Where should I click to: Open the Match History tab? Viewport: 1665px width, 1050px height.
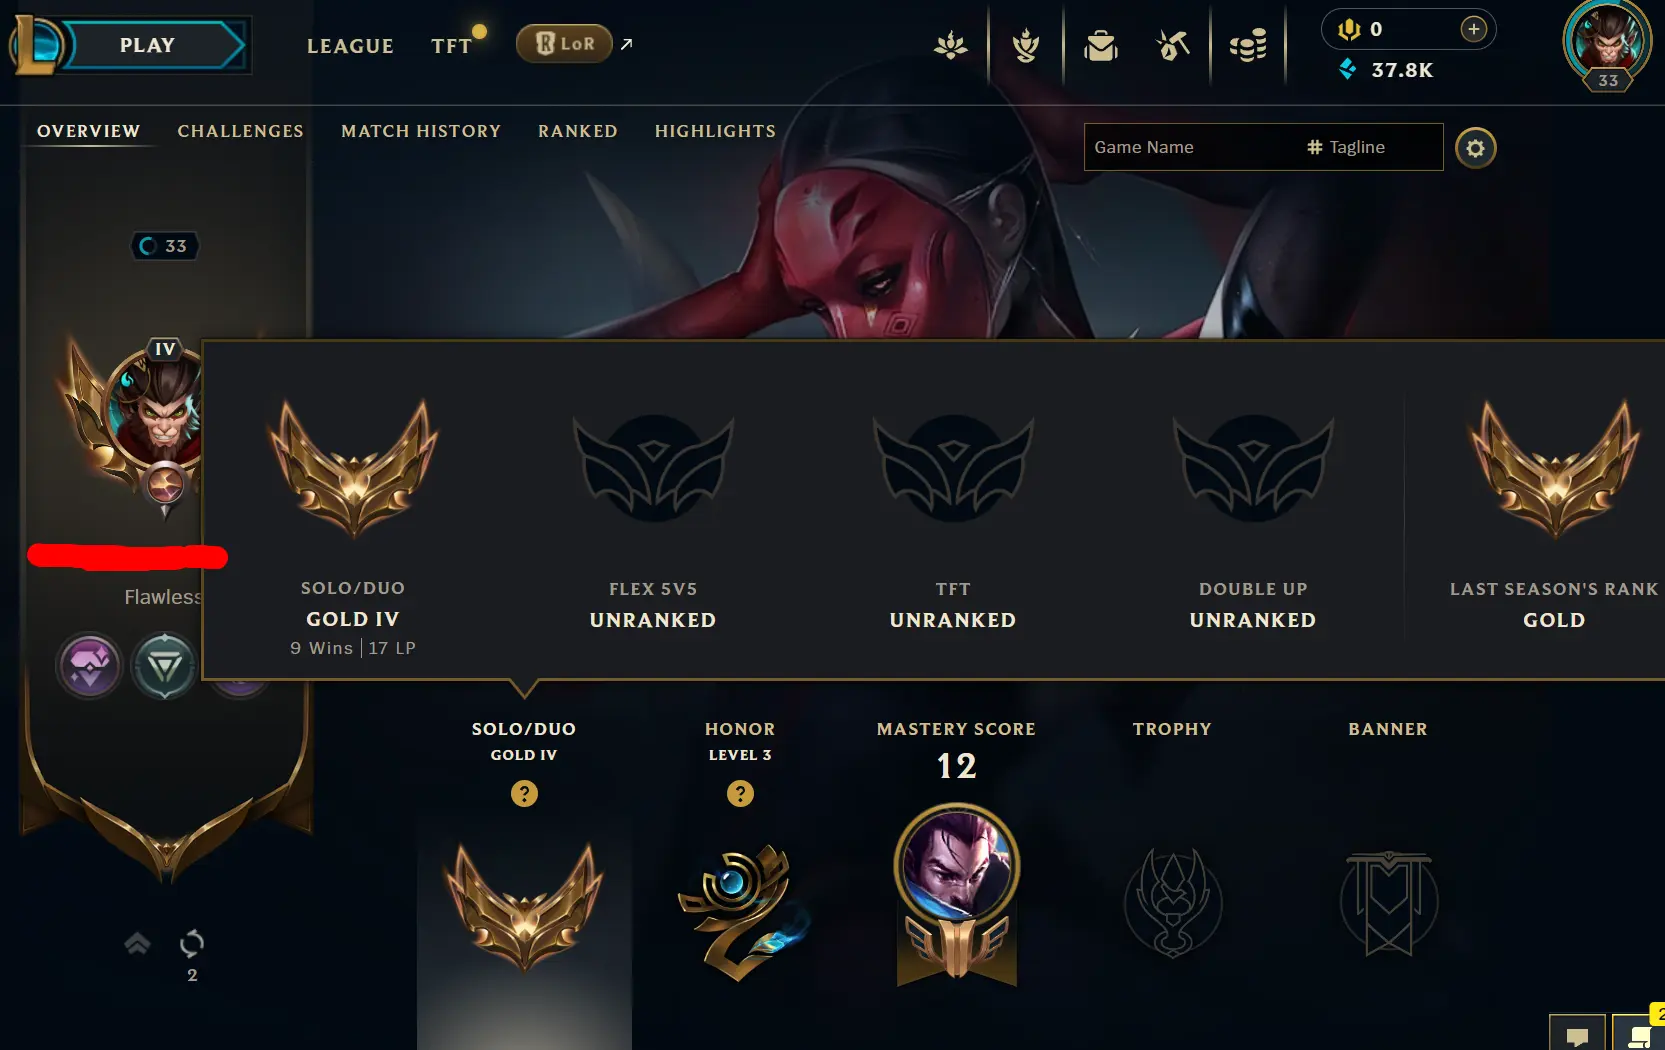point(421,131)
